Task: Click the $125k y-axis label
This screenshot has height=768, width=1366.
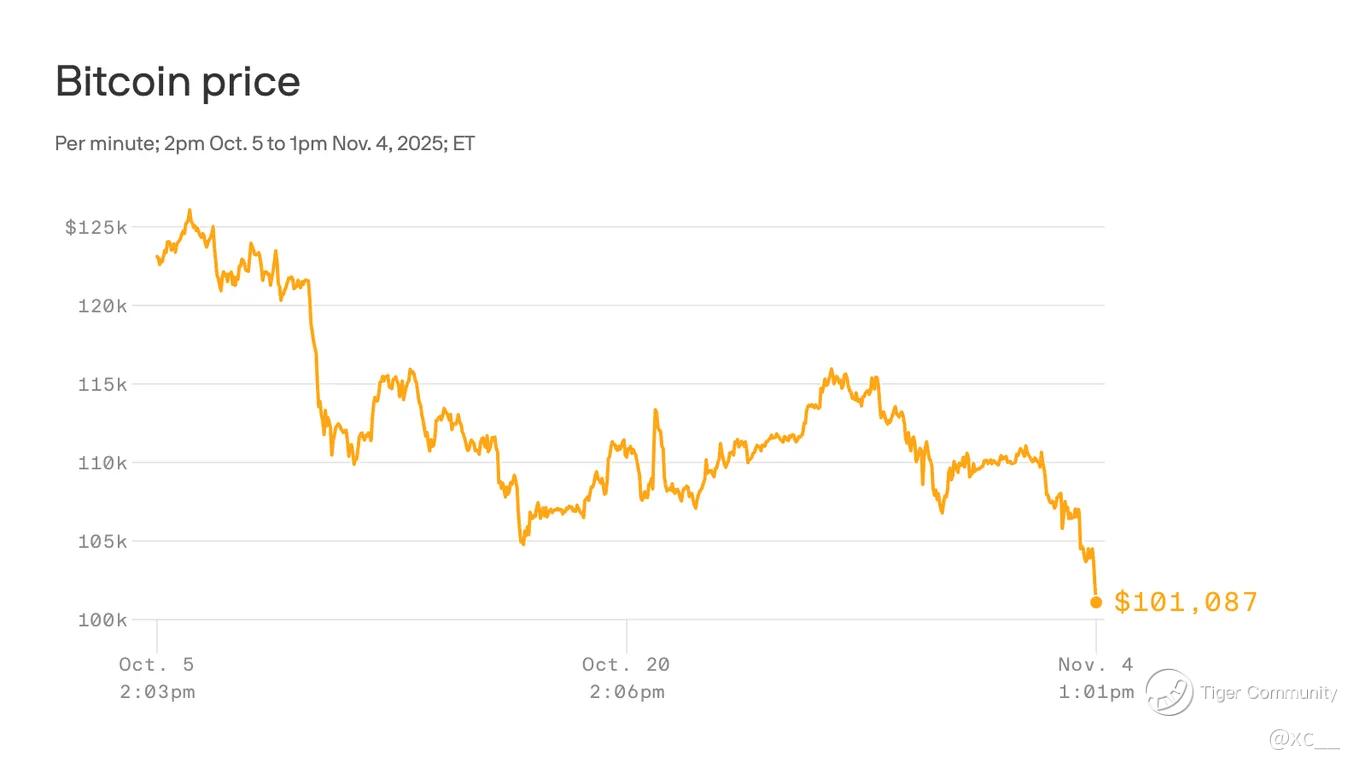Action: (x=96, y=227)
